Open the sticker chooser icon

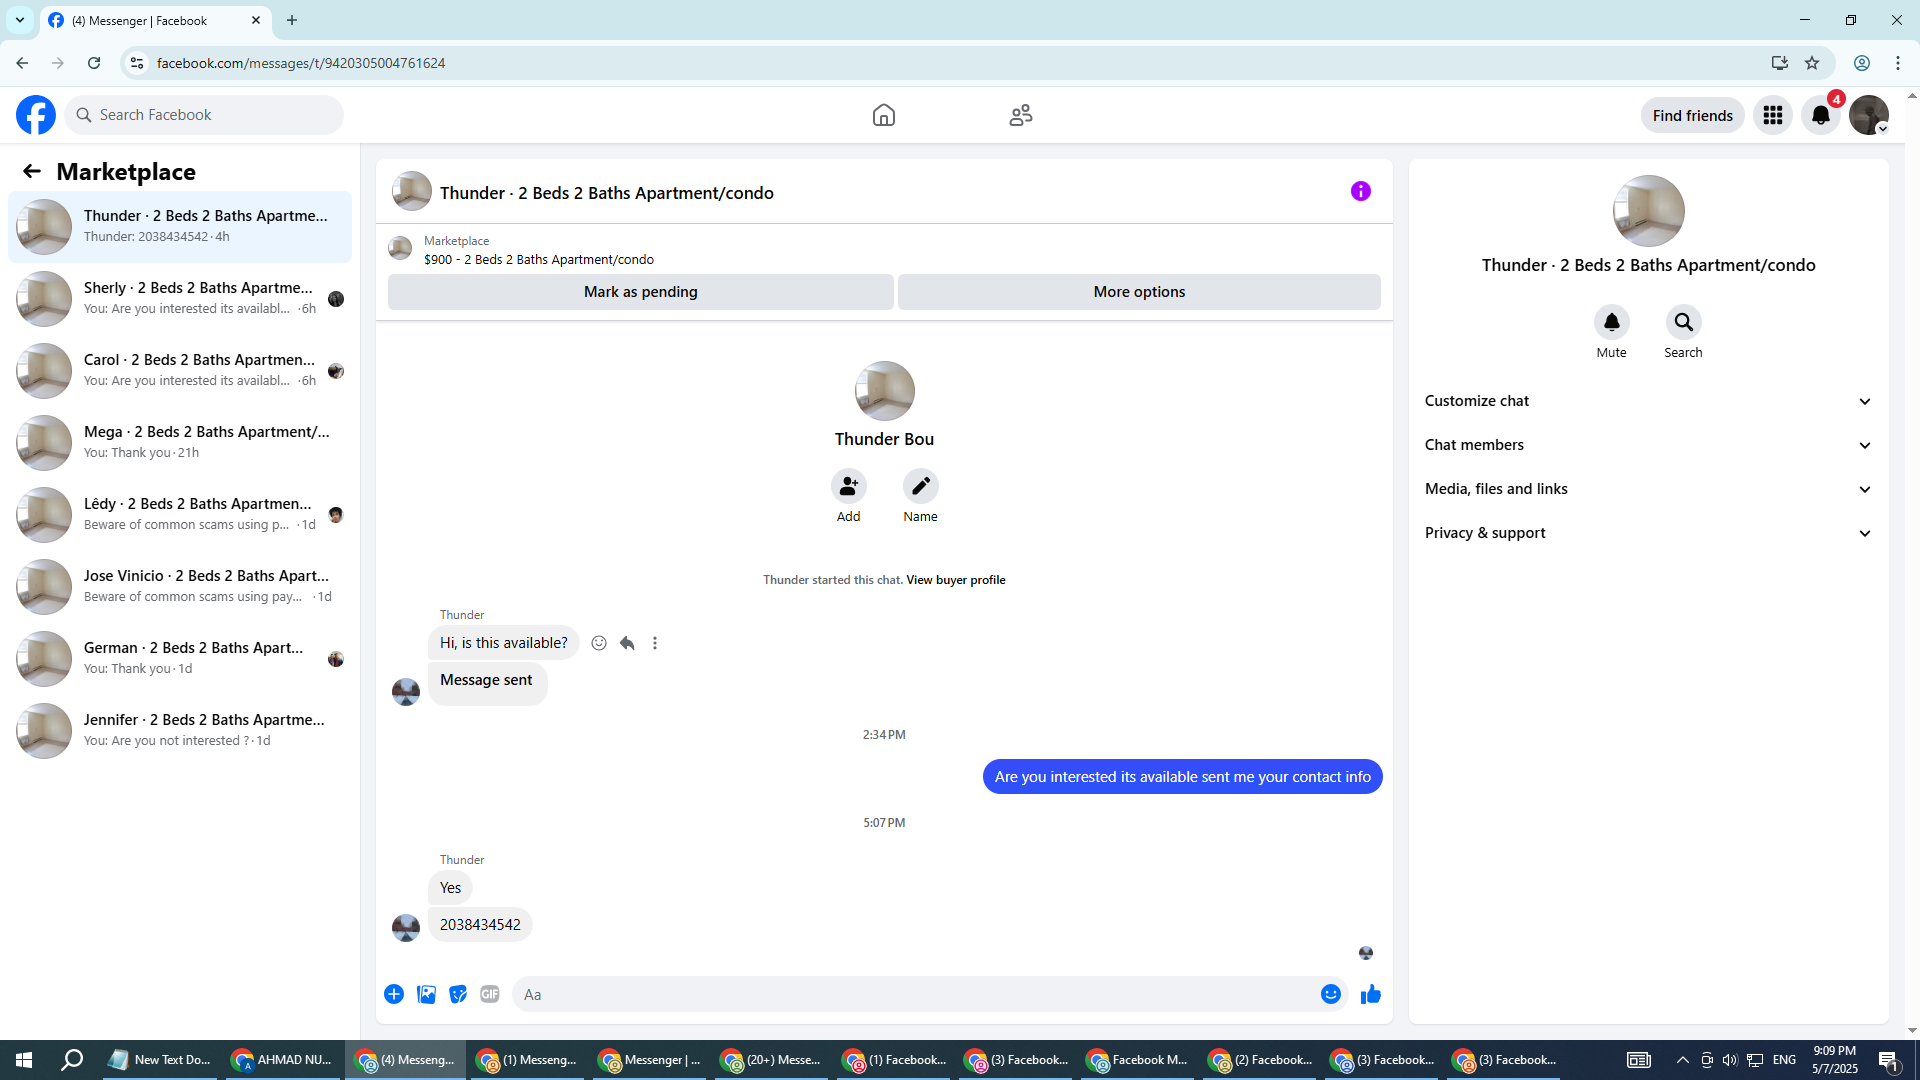click(458, 994)
